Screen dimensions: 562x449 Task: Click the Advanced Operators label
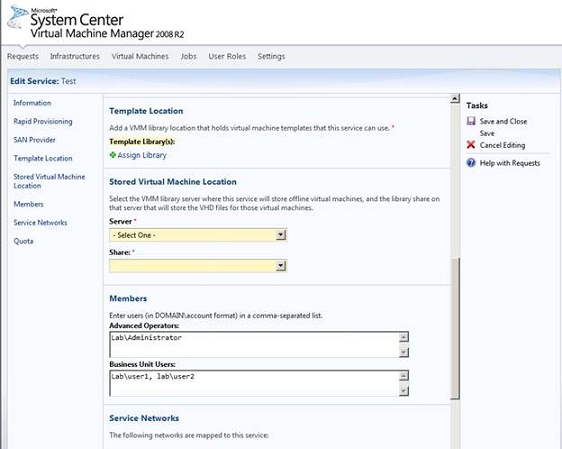[x=144, y=326]
